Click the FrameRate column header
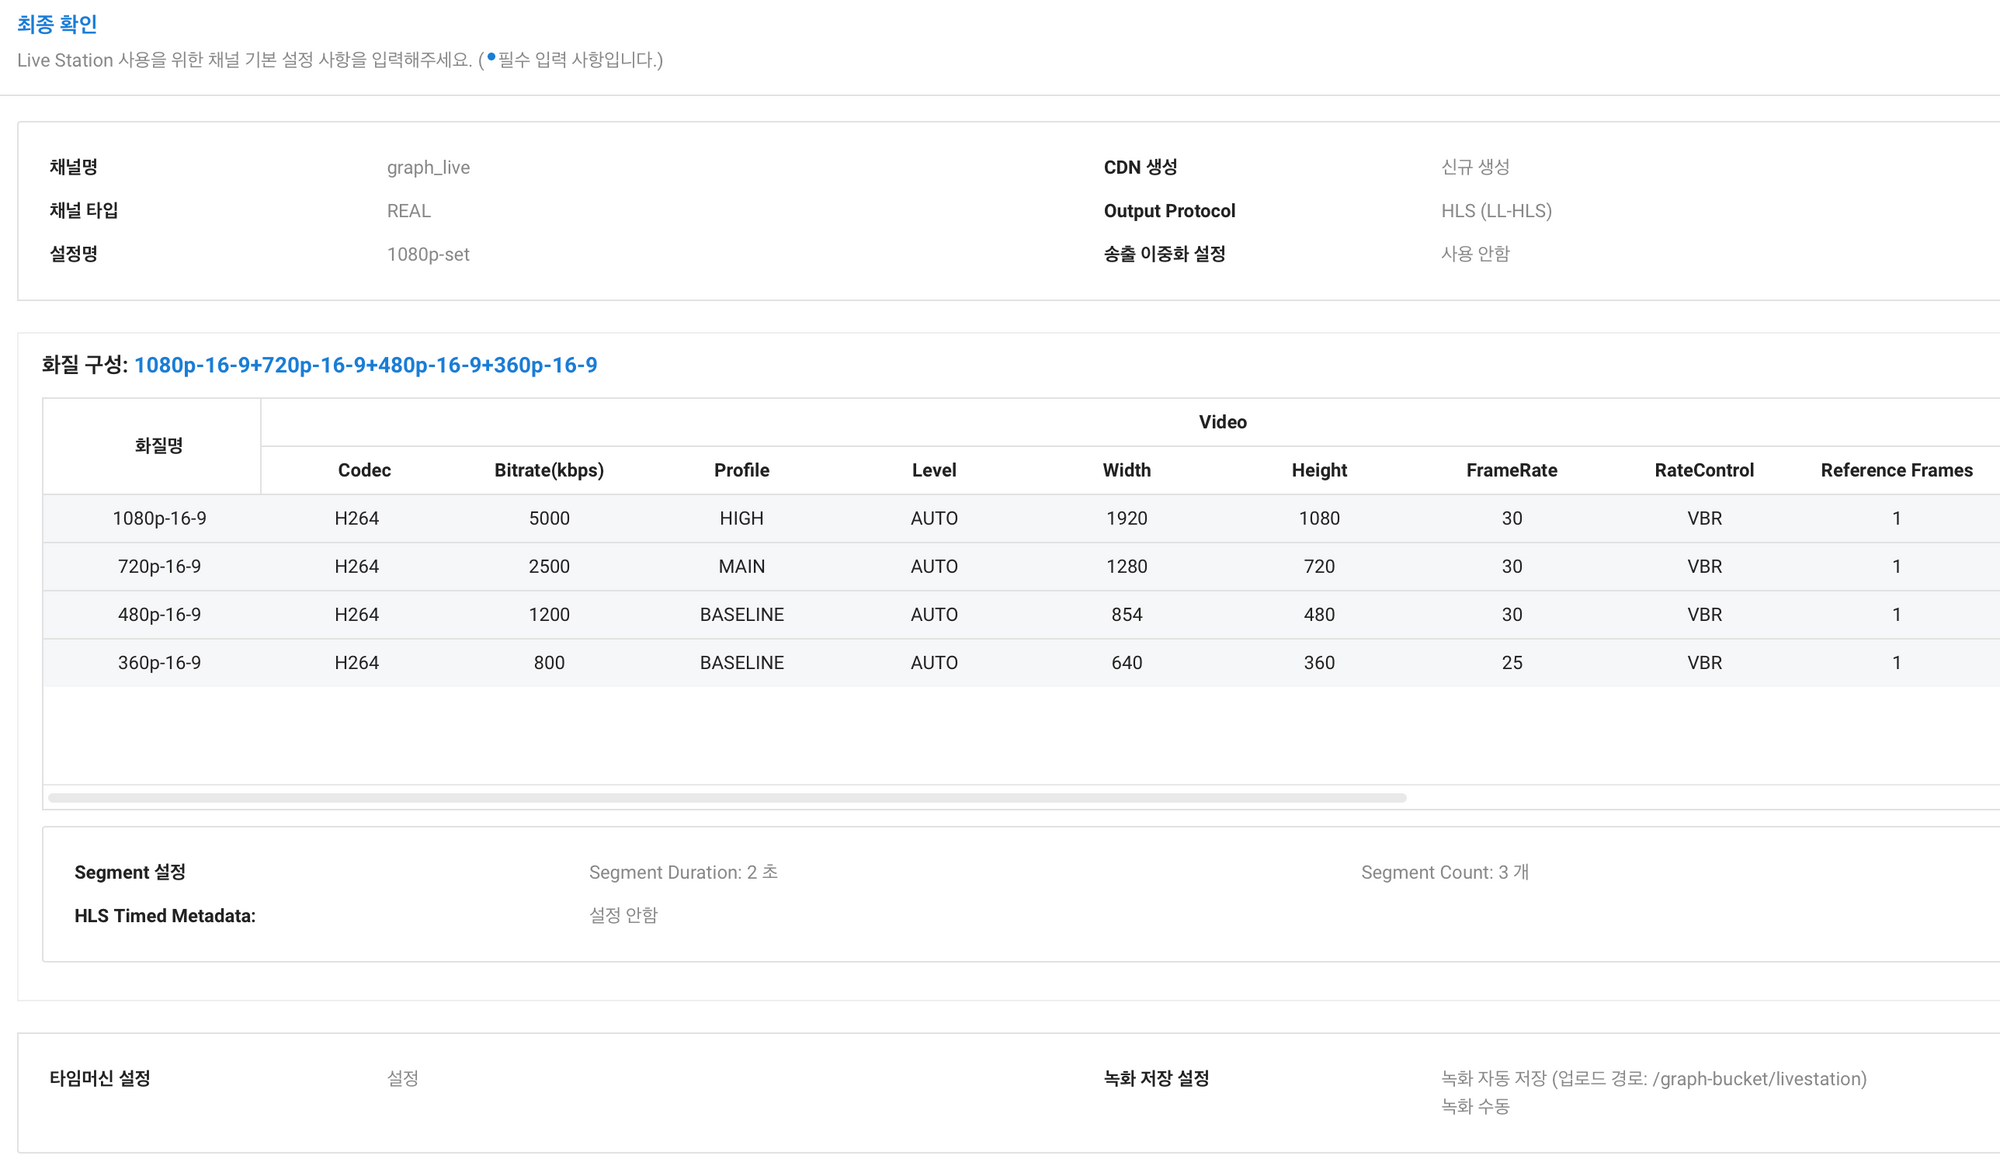Viewport: 2000px width, 1172px height. coord(1511,470)
